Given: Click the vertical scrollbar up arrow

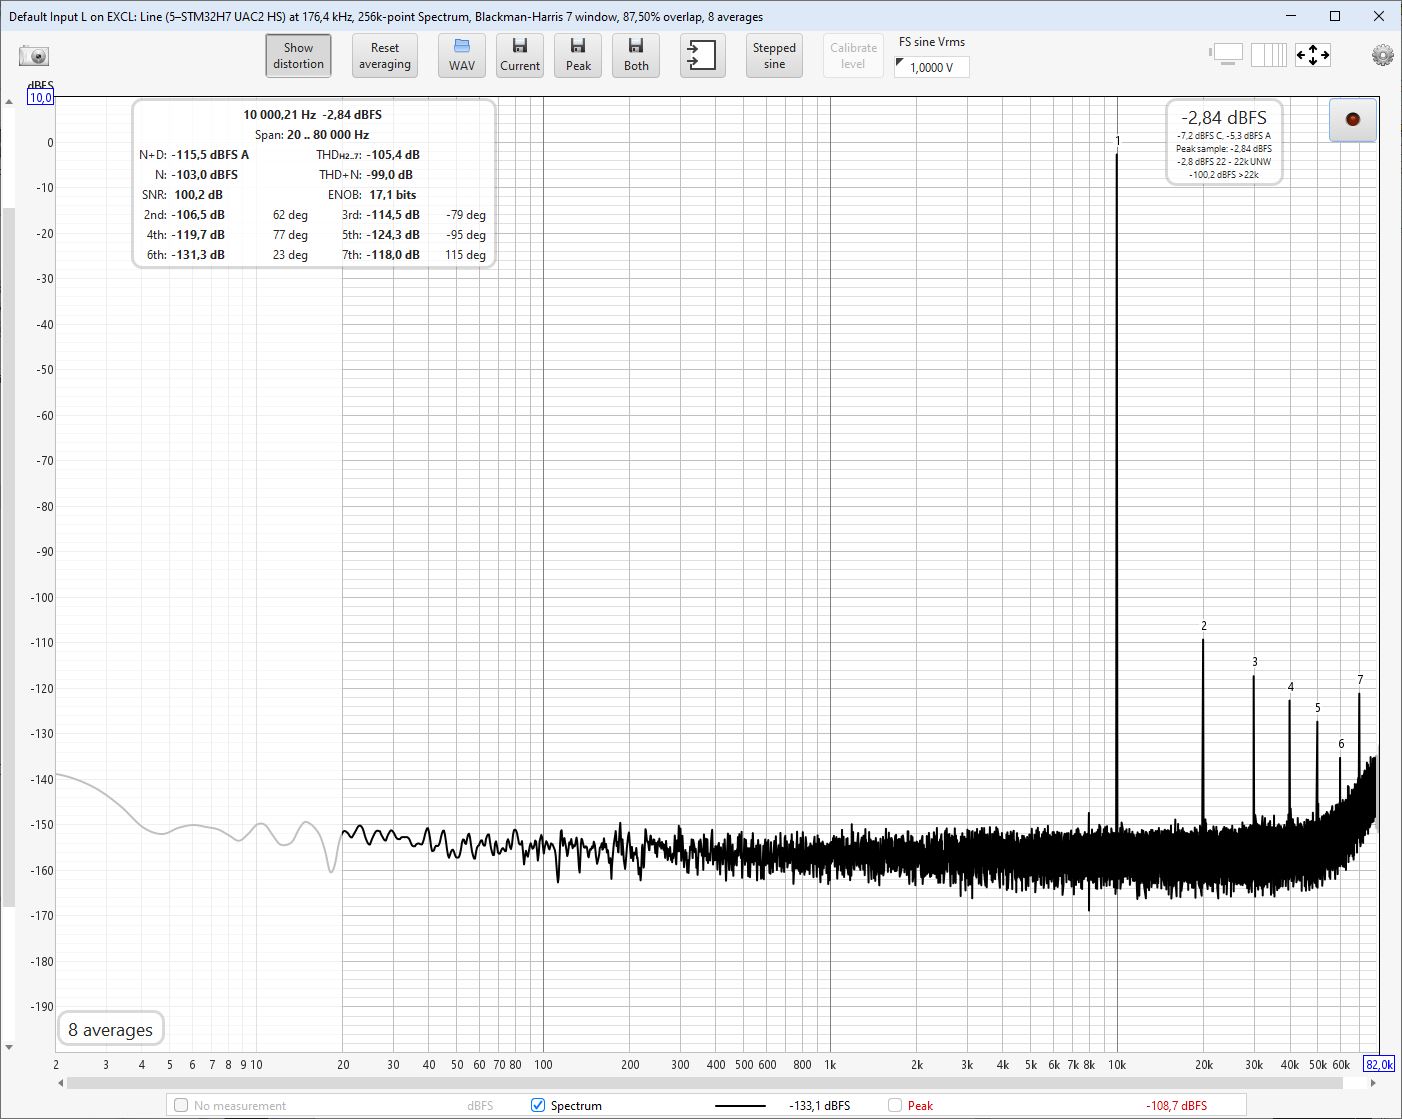Looking at the screenshot, I should tap(9, 102).
